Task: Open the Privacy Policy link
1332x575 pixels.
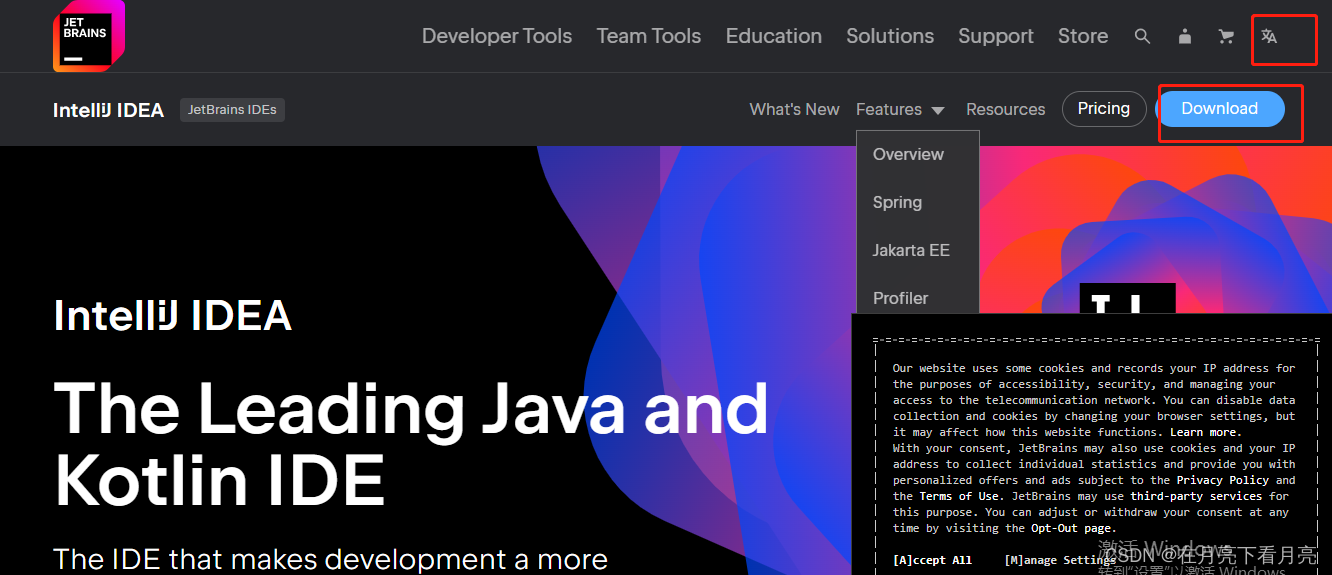Action: coord(1224,480)
